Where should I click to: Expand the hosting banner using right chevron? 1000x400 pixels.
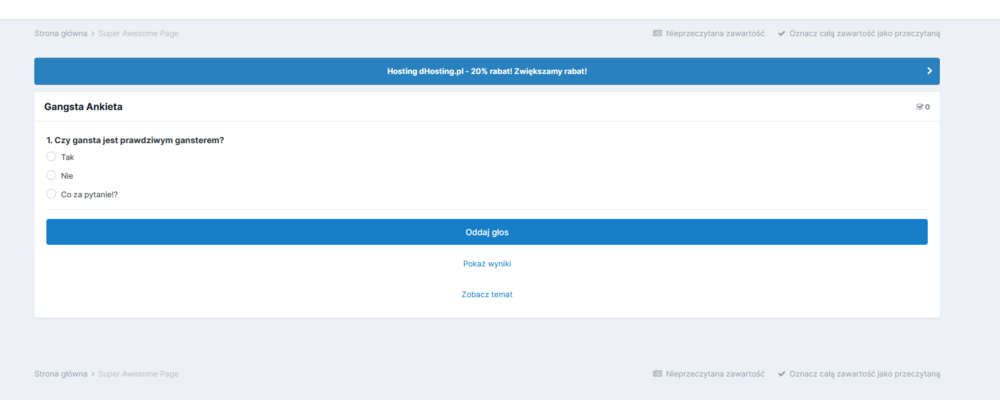click(929, 71)
